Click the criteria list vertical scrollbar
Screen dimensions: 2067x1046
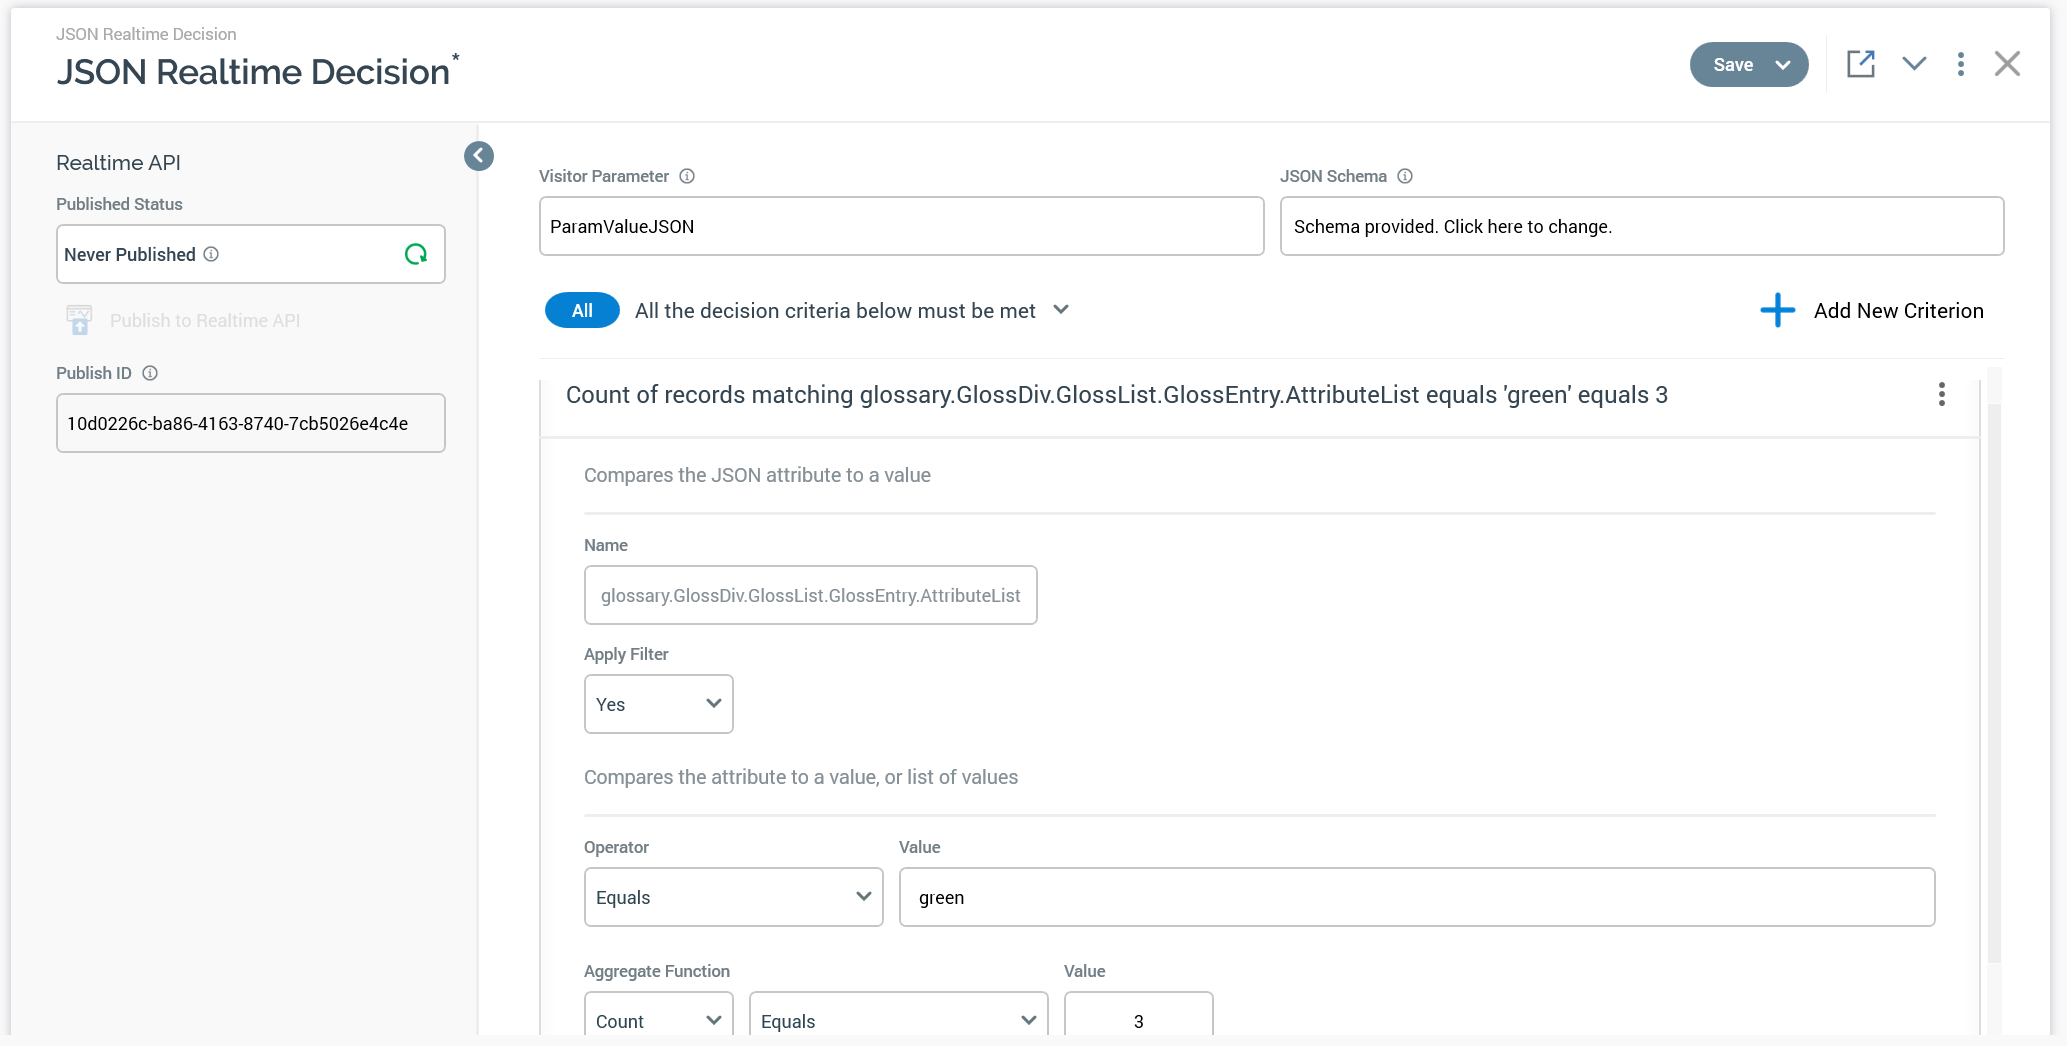[x=1993, y=680]
